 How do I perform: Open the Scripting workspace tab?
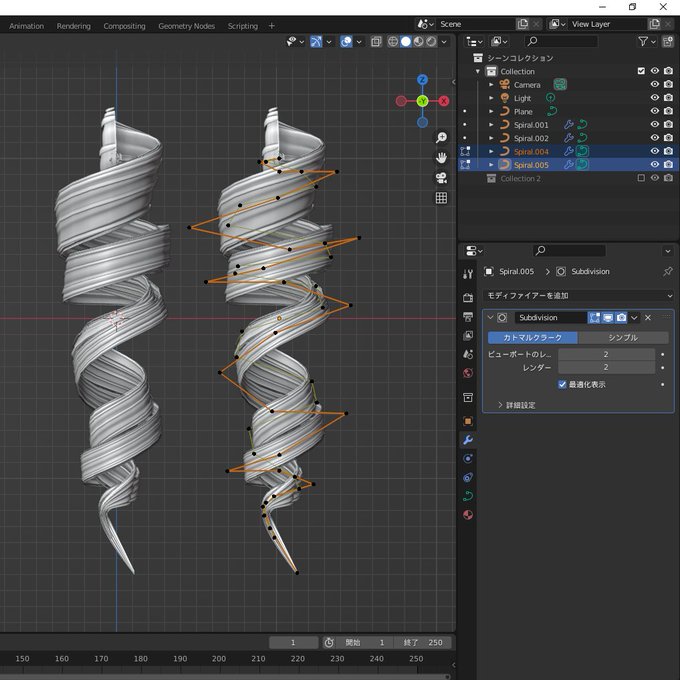(242, 26)
